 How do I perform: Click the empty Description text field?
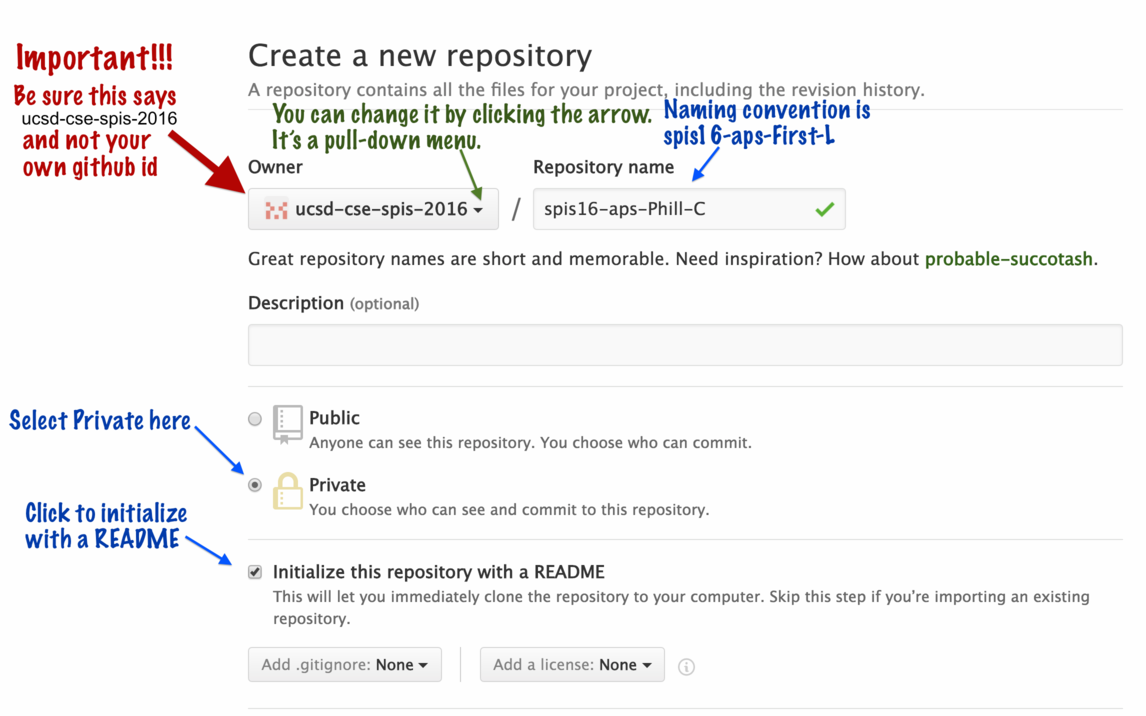tap(685, 345)
